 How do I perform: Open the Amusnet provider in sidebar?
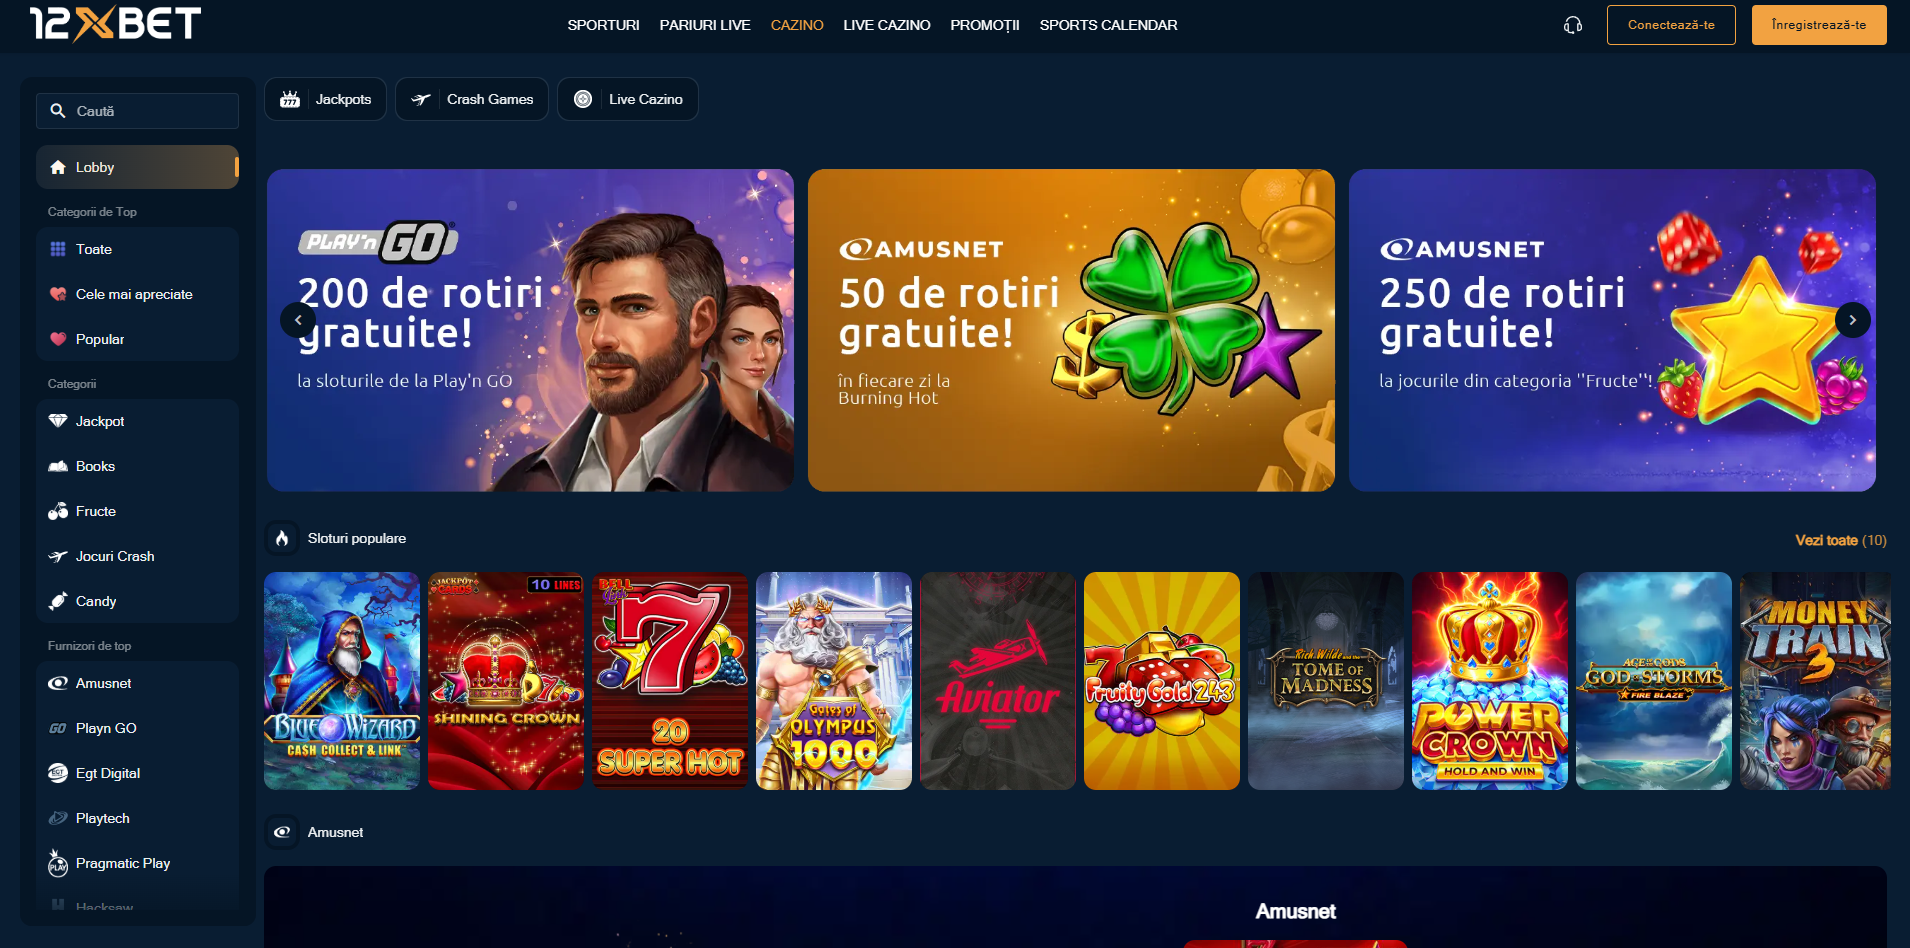[137, 683]
